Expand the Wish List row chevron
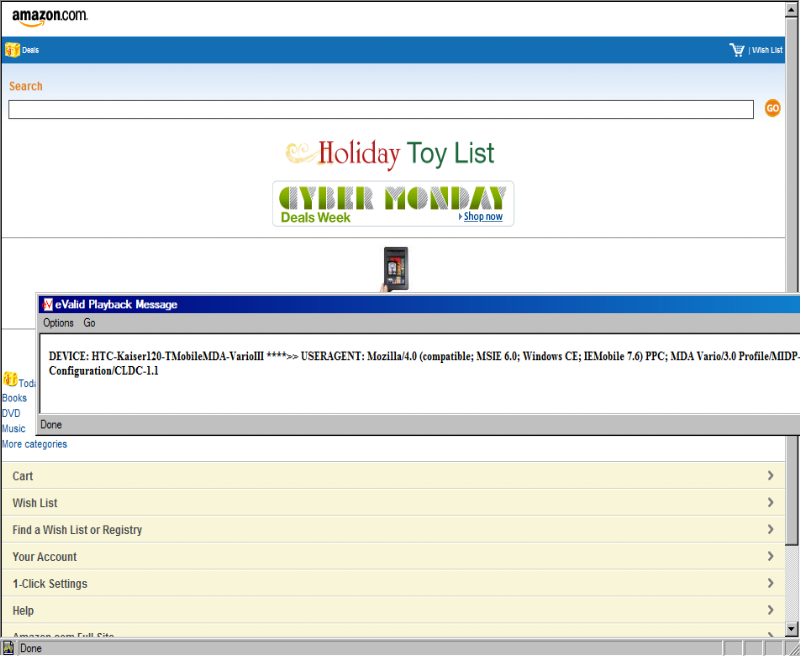Viewport: 800px width, 656px height. (770, 502)
